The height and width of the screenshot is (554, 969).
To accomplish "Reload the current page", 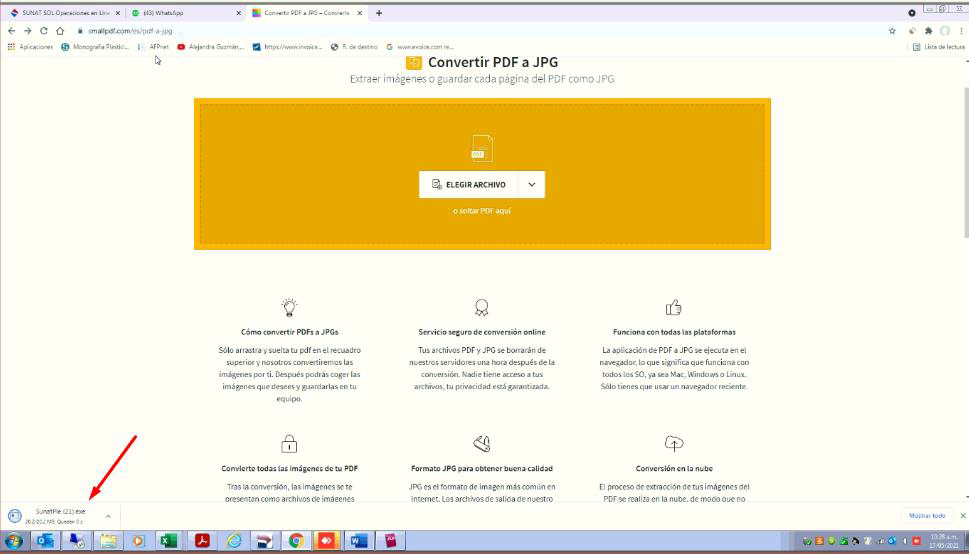I will click(42, 31).
